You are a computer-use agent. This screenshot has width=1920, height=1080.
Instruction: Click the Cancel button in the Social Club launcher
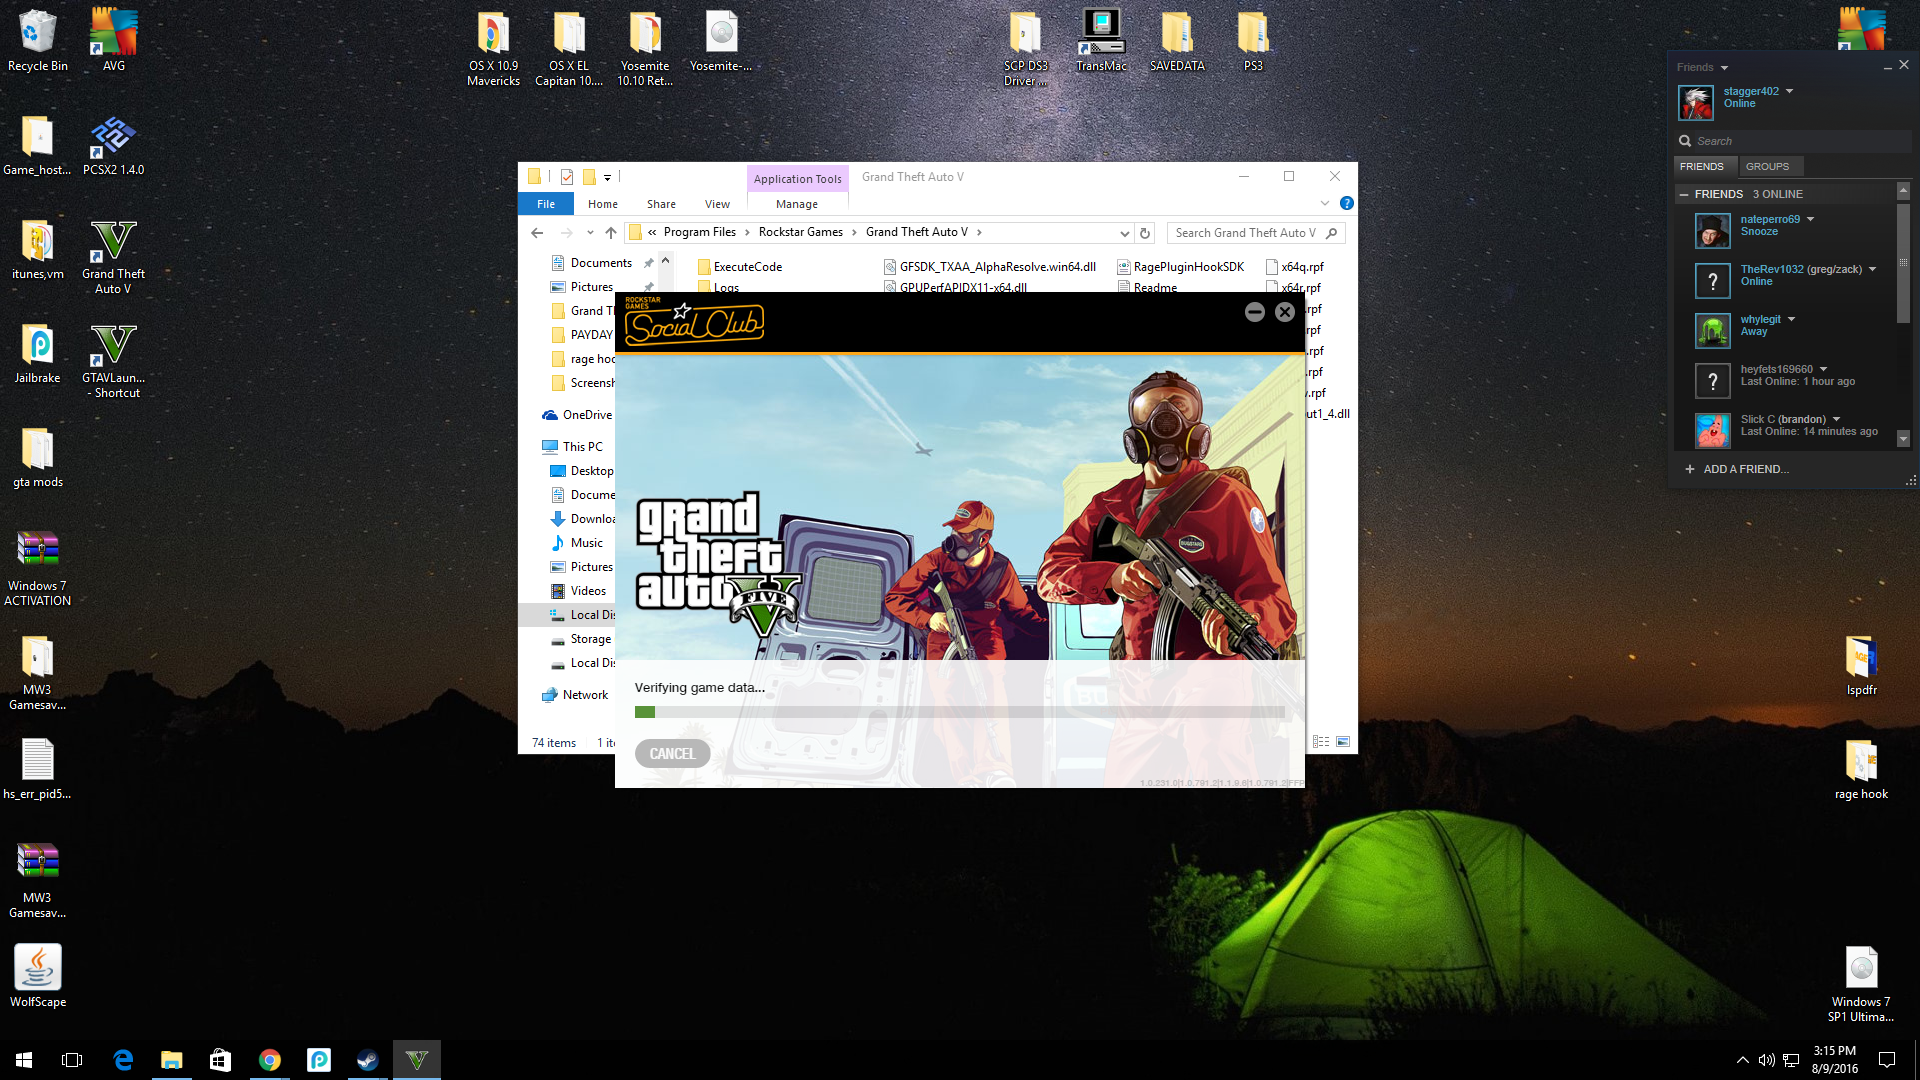(x=672, y=754)
